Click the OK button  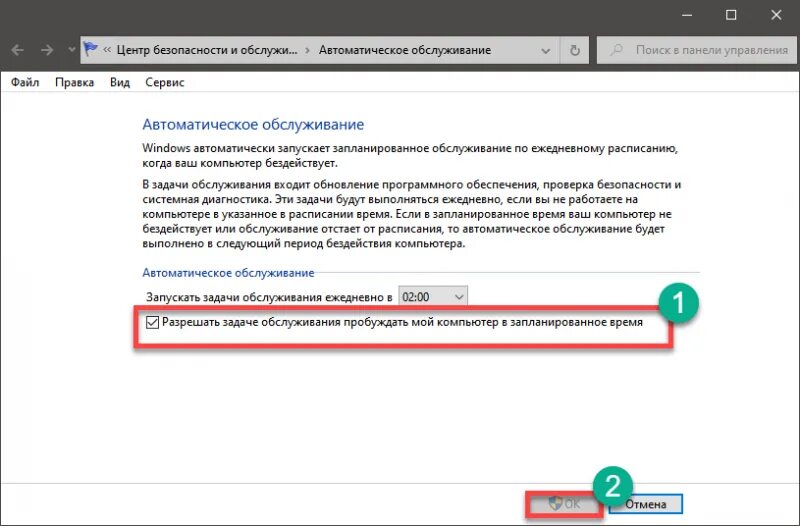pyautogui.click(x=564, y=504)
